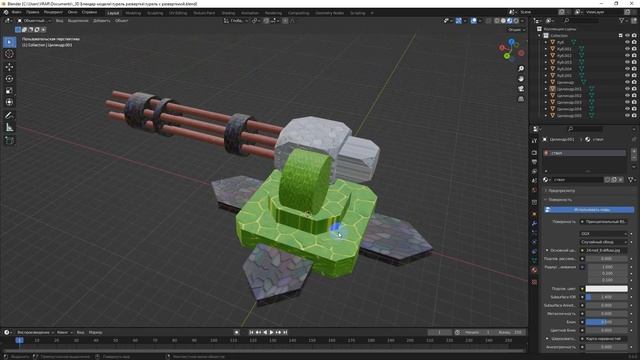The image size is (640, 360).
Task: Toggle Collection viewport visibility eye
Action: click(627, 36)
